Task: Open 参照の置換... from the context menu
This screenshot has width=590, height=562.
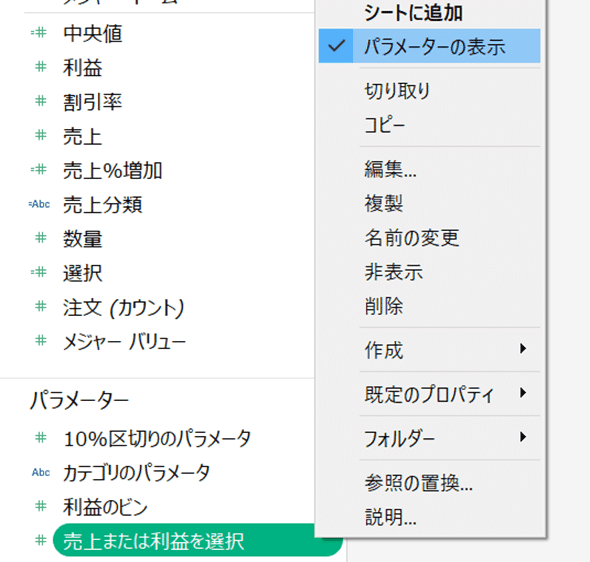Action: [418, 483]
